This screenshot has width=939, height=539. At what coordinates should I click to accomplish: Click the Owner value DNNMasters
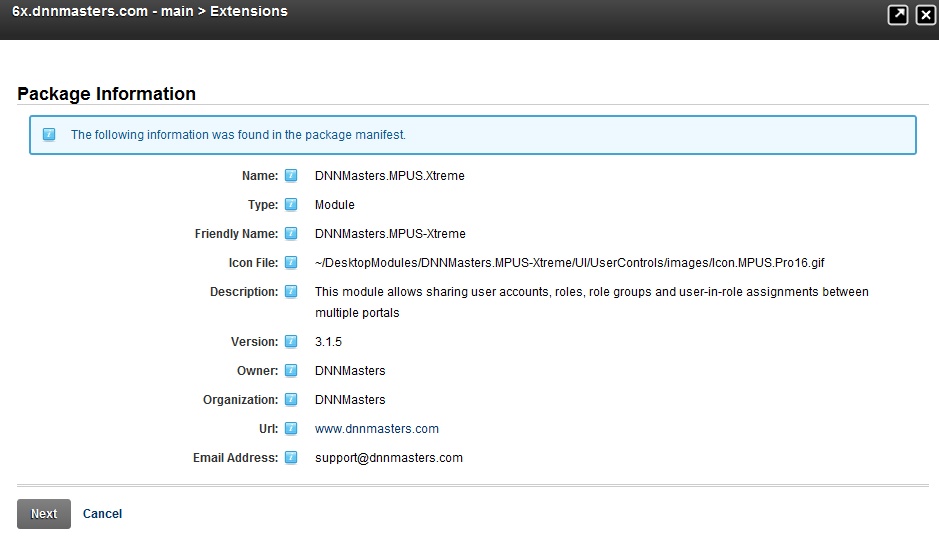tap(350, 371)
